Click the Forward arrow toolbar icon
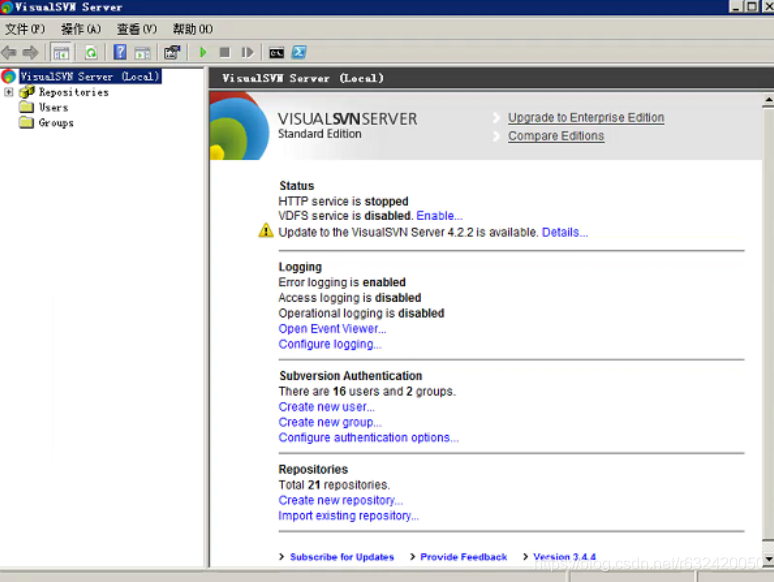The height and width of the screenshot is (582, 774). [x=30, y=52]
